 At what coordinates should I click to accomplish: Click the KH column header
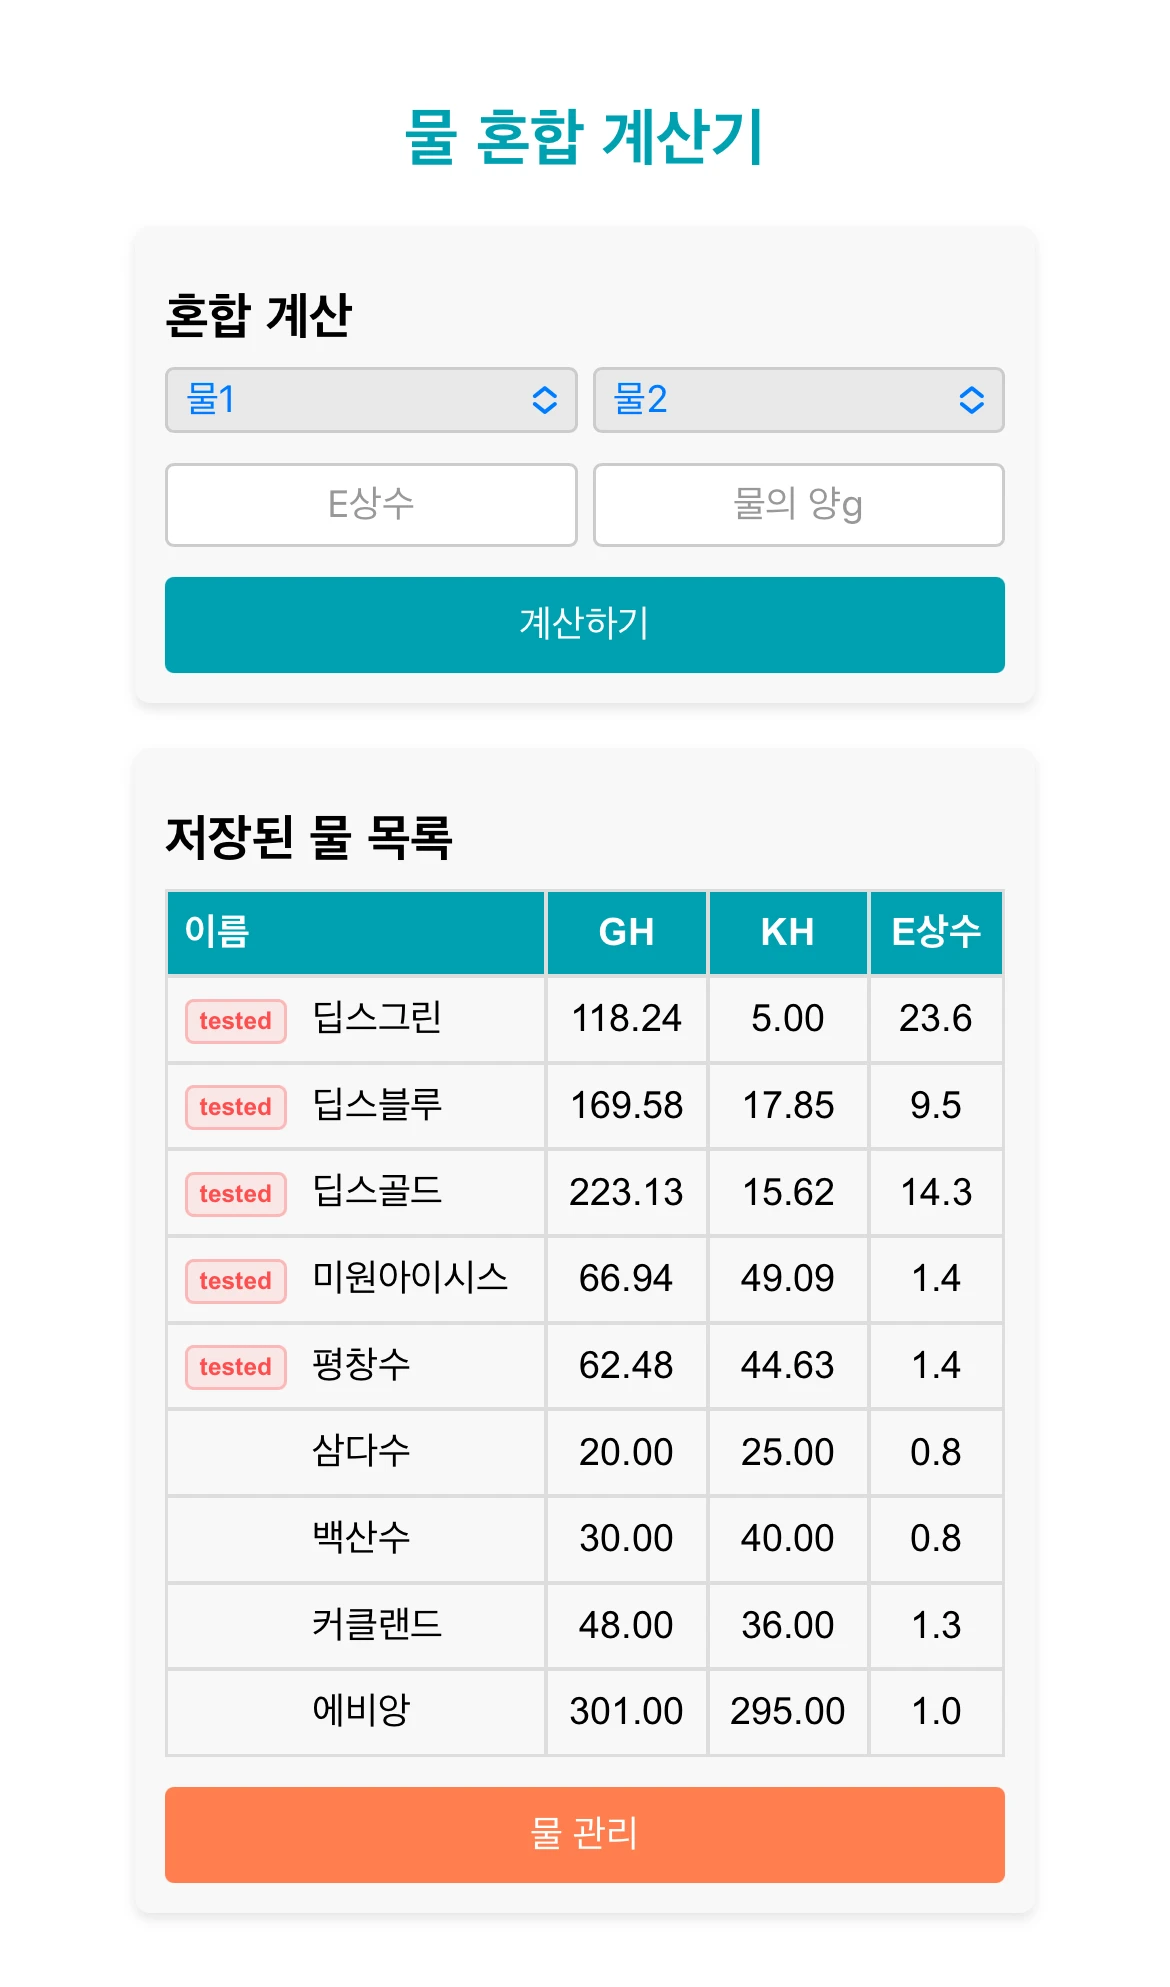(787, 932)
